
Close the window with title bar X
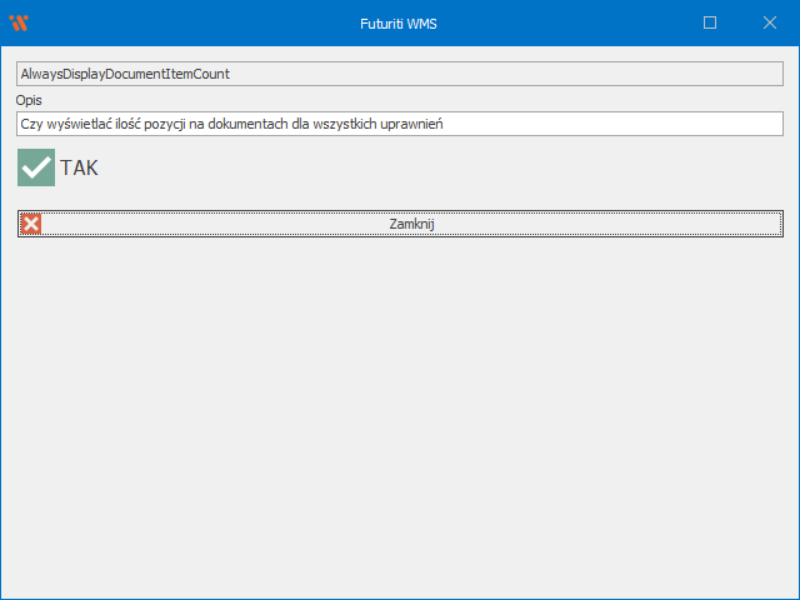coord(769,23)
